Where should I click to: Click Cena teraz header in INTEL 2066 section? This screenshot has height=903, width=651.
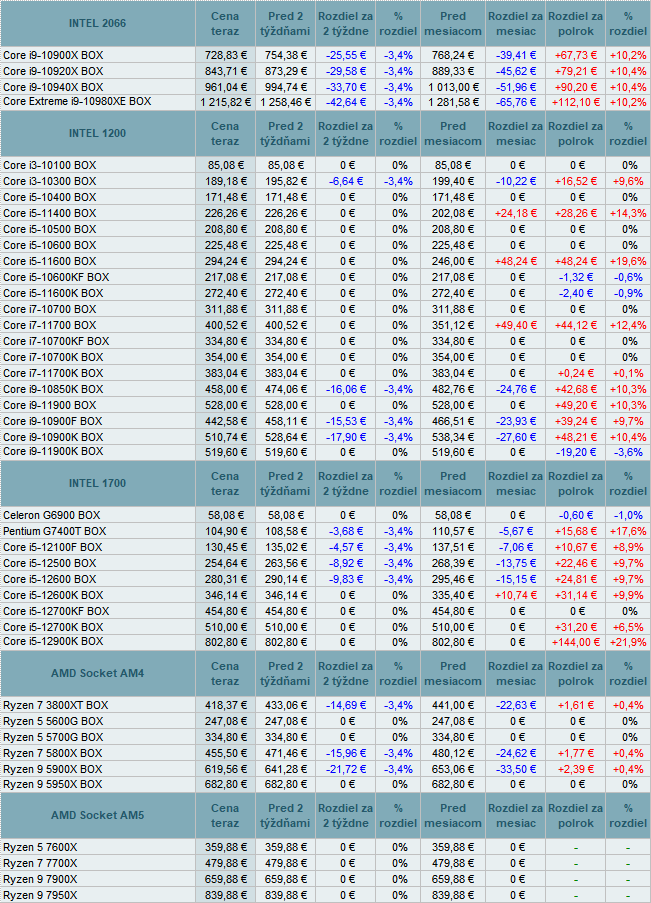coord(225,24)
